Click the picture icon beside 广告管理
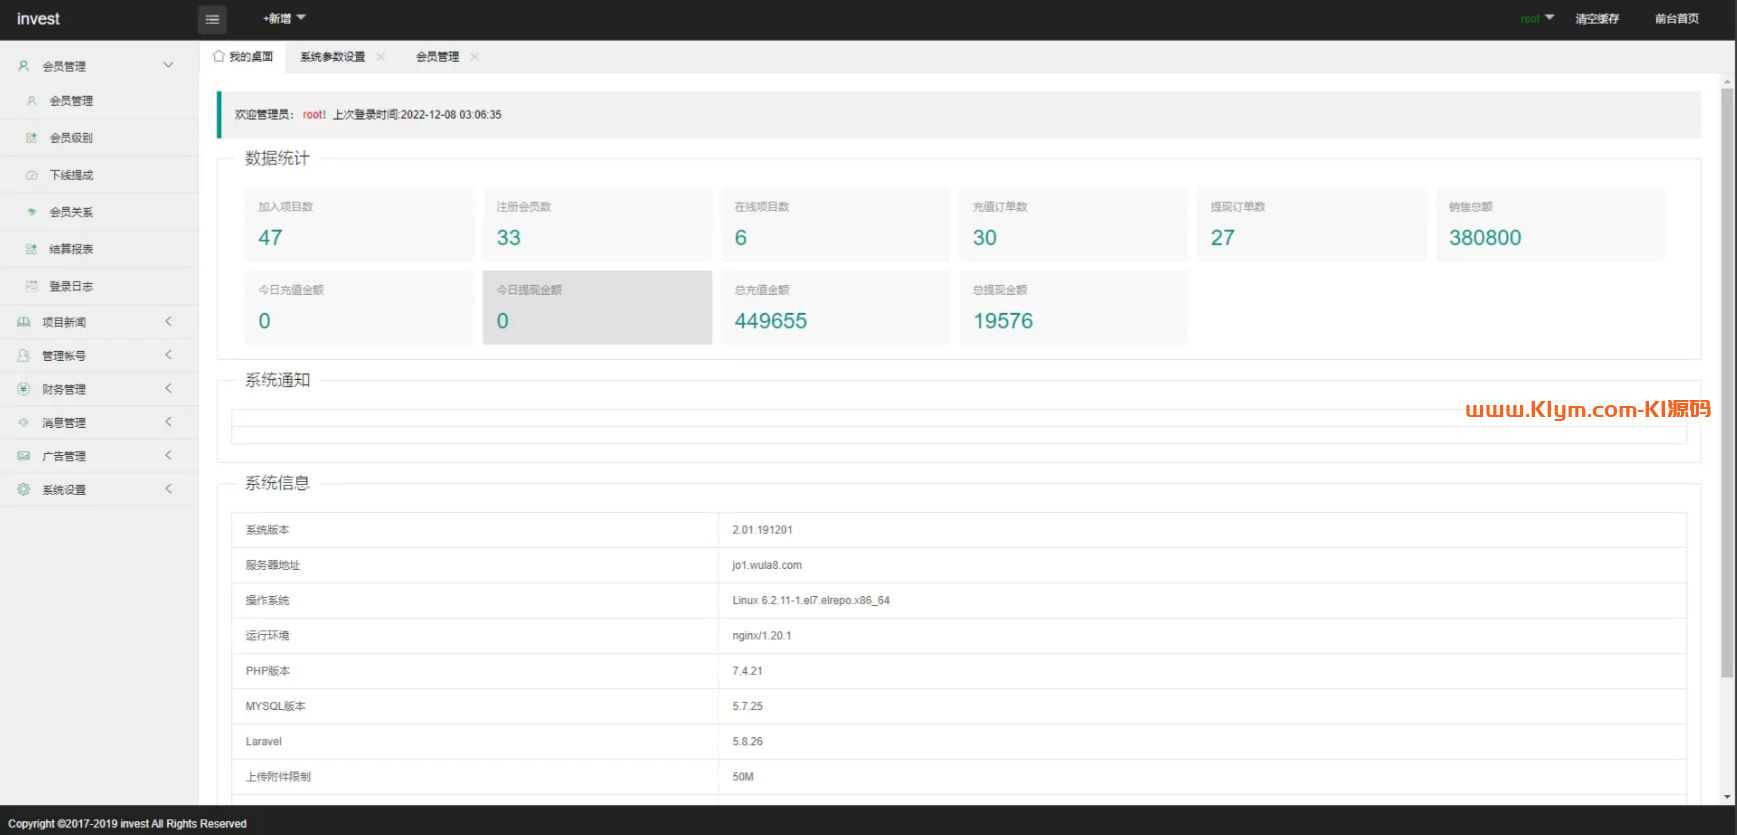This screenshot has width=1737, height=835. tap(24, 456)
